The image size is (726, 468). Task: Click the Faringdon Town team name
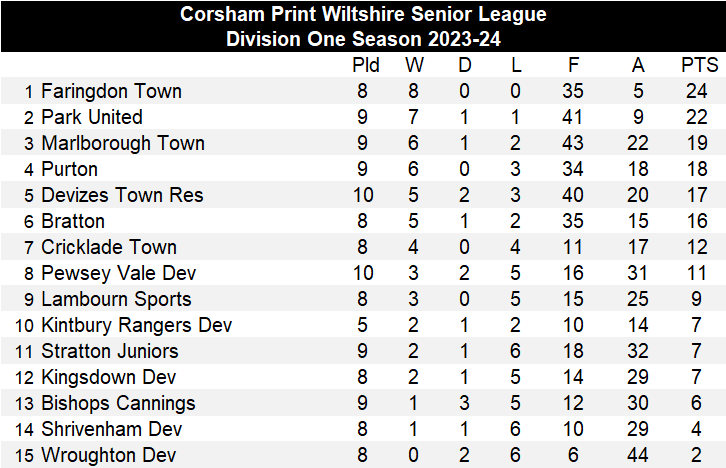click(x=111, y=91)
